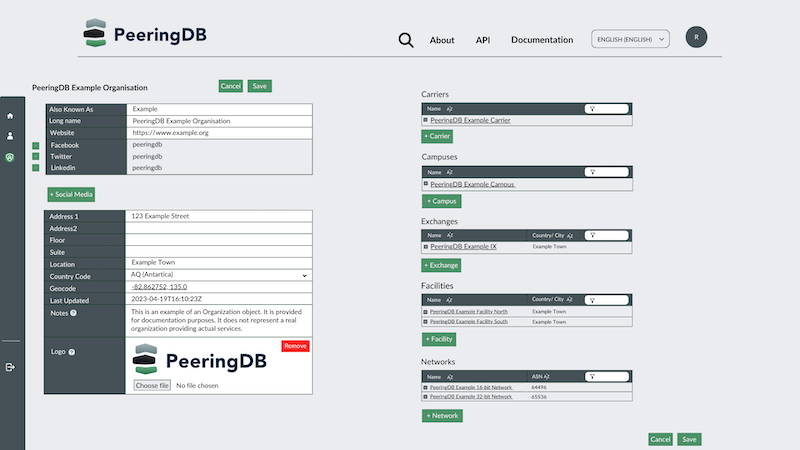This screenshot has width=800, height=450.
Task: Add a new Carrier
Action: [x=437, y=136]
